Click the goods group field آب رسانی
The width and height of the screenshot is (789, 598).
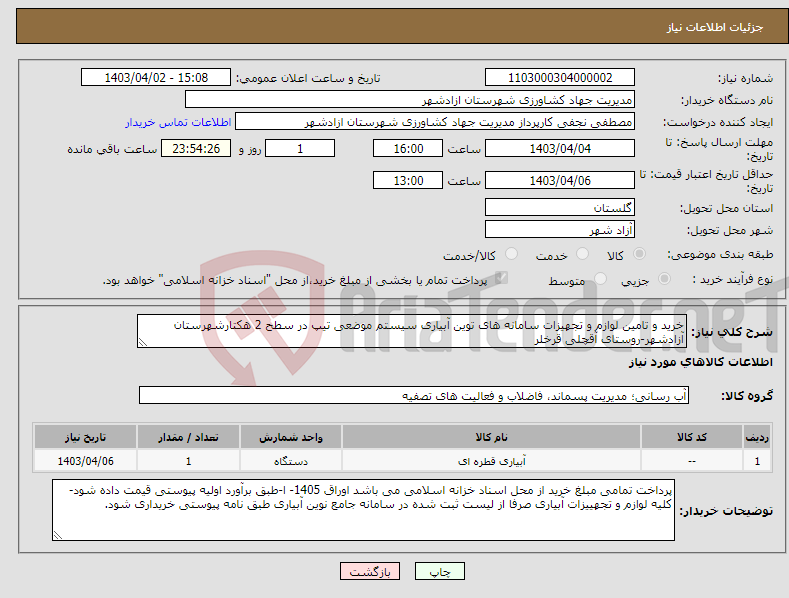pos(414,396)
